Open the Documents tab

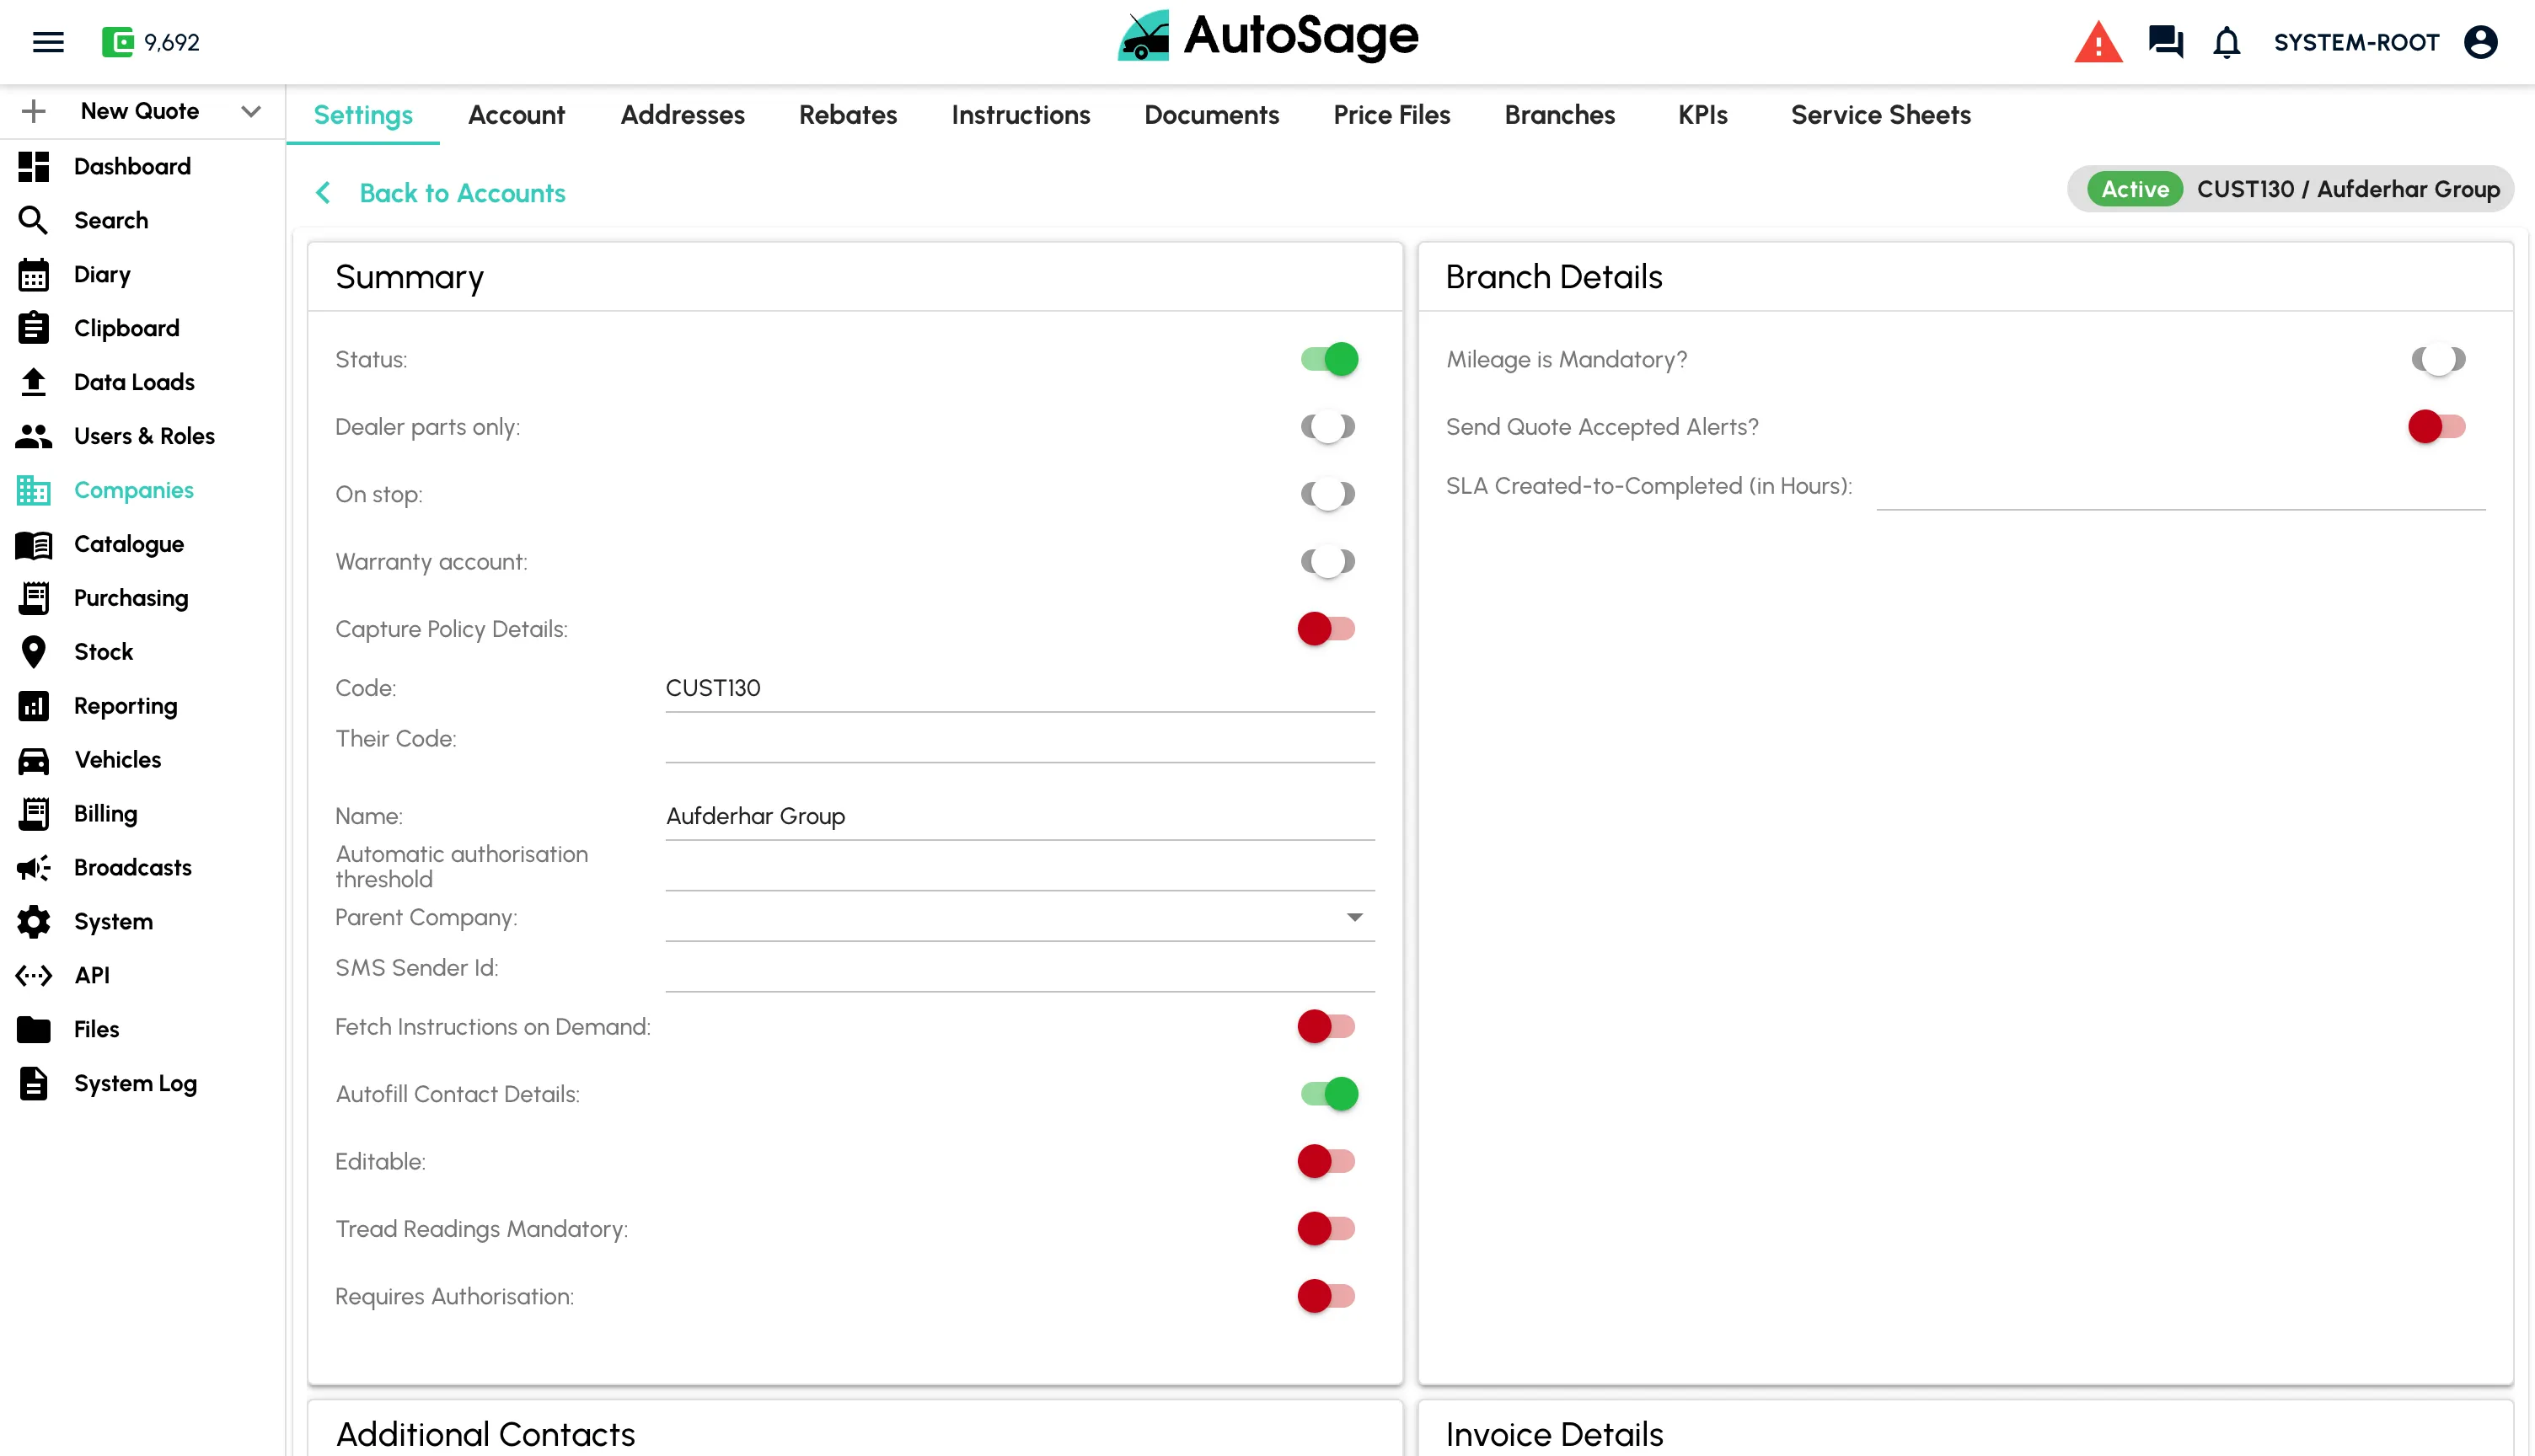coord(1211,115)
